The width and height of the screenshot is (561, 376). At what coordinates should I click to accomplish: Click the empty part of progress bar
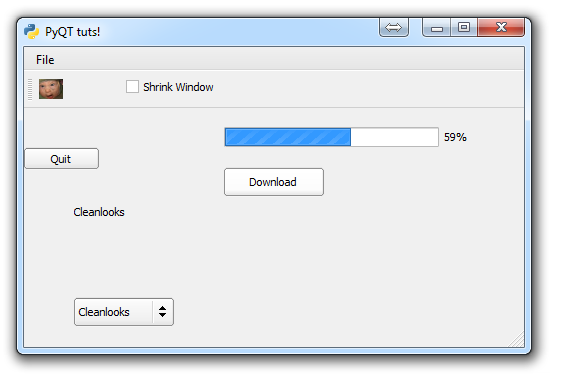[x=394, y=137]
